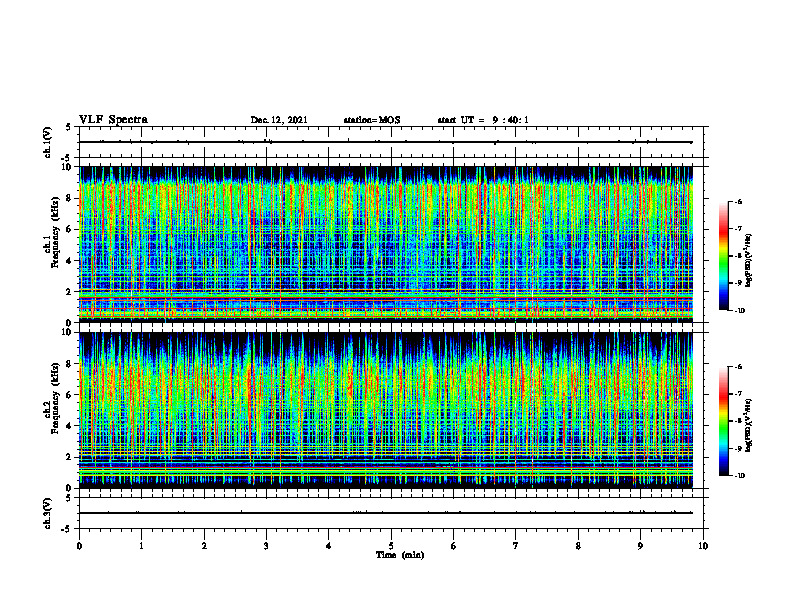Viewport: 792px width, 612px height.
Task: Click the "-10" label on ch.1 colorbar
Action: tap(740, 311)
